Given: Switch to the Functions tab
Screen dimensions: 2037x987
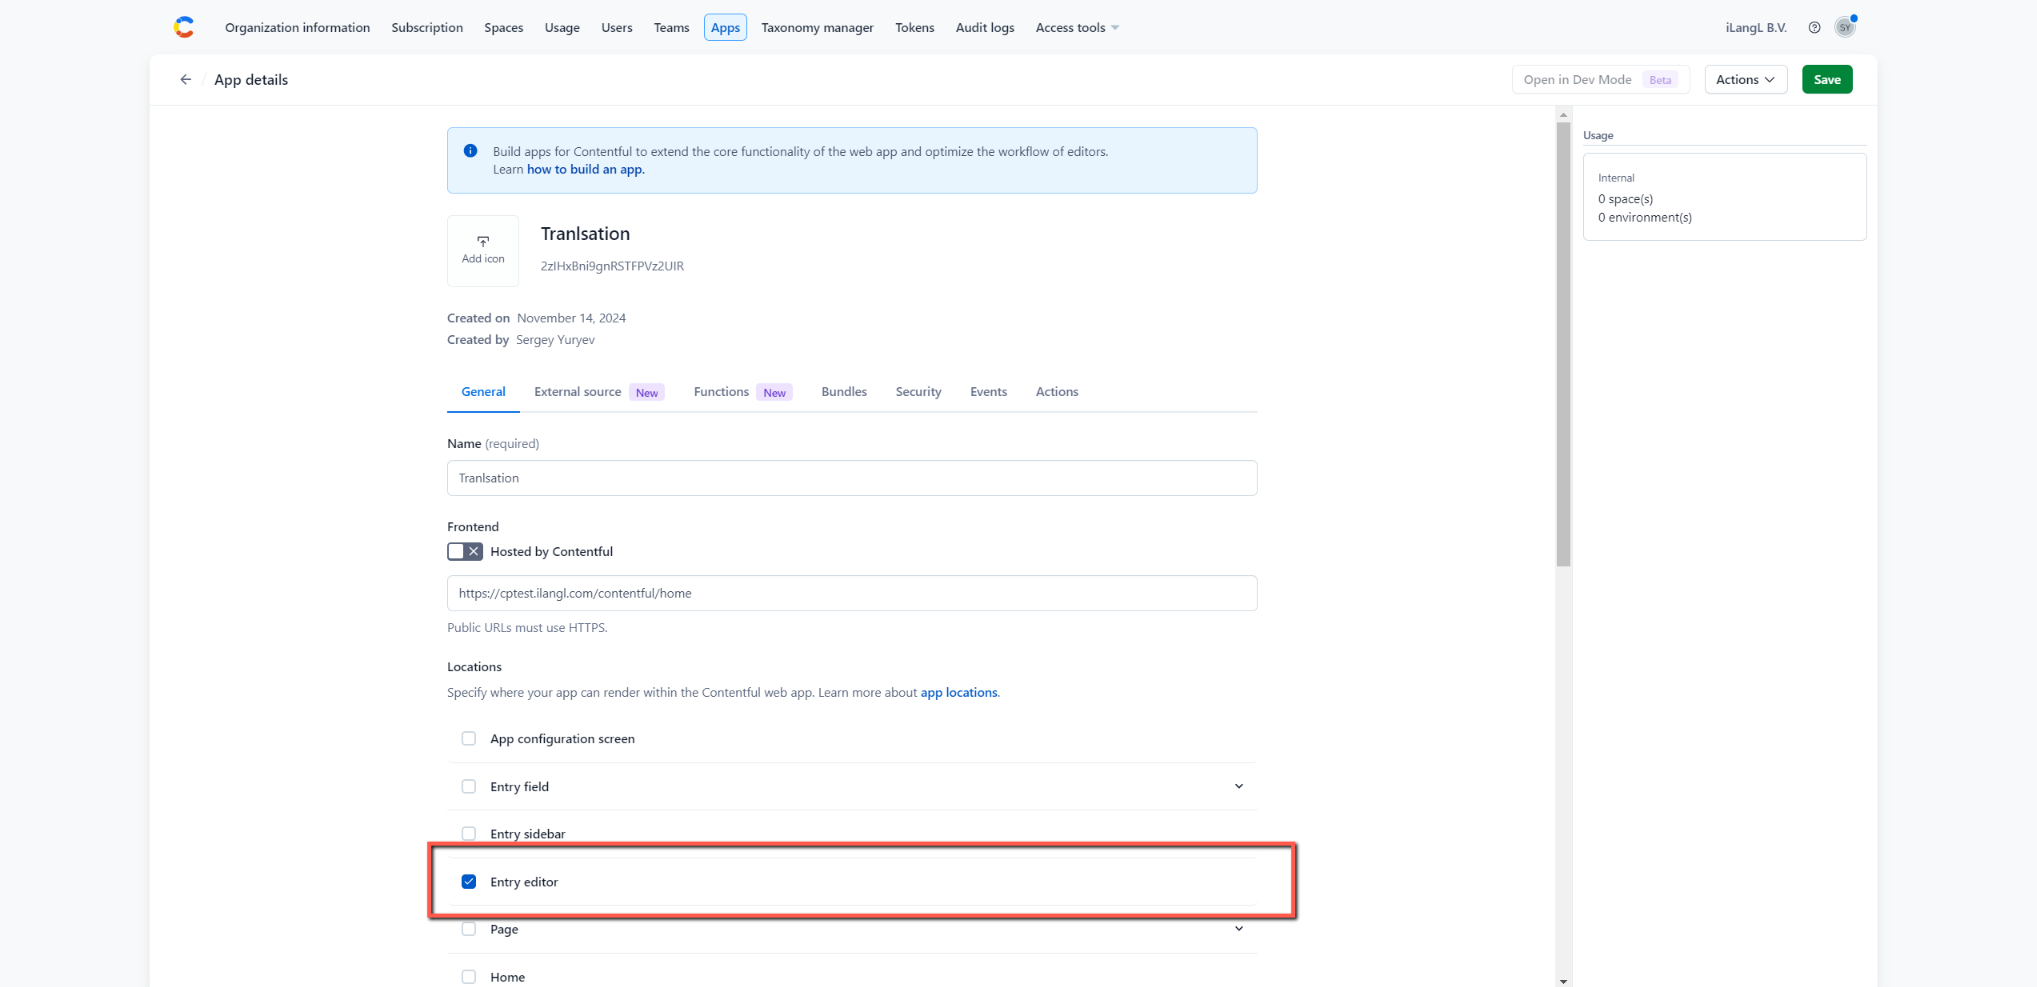Looking at the screenshot, I should pyautogui.click(x=742, y=392).
